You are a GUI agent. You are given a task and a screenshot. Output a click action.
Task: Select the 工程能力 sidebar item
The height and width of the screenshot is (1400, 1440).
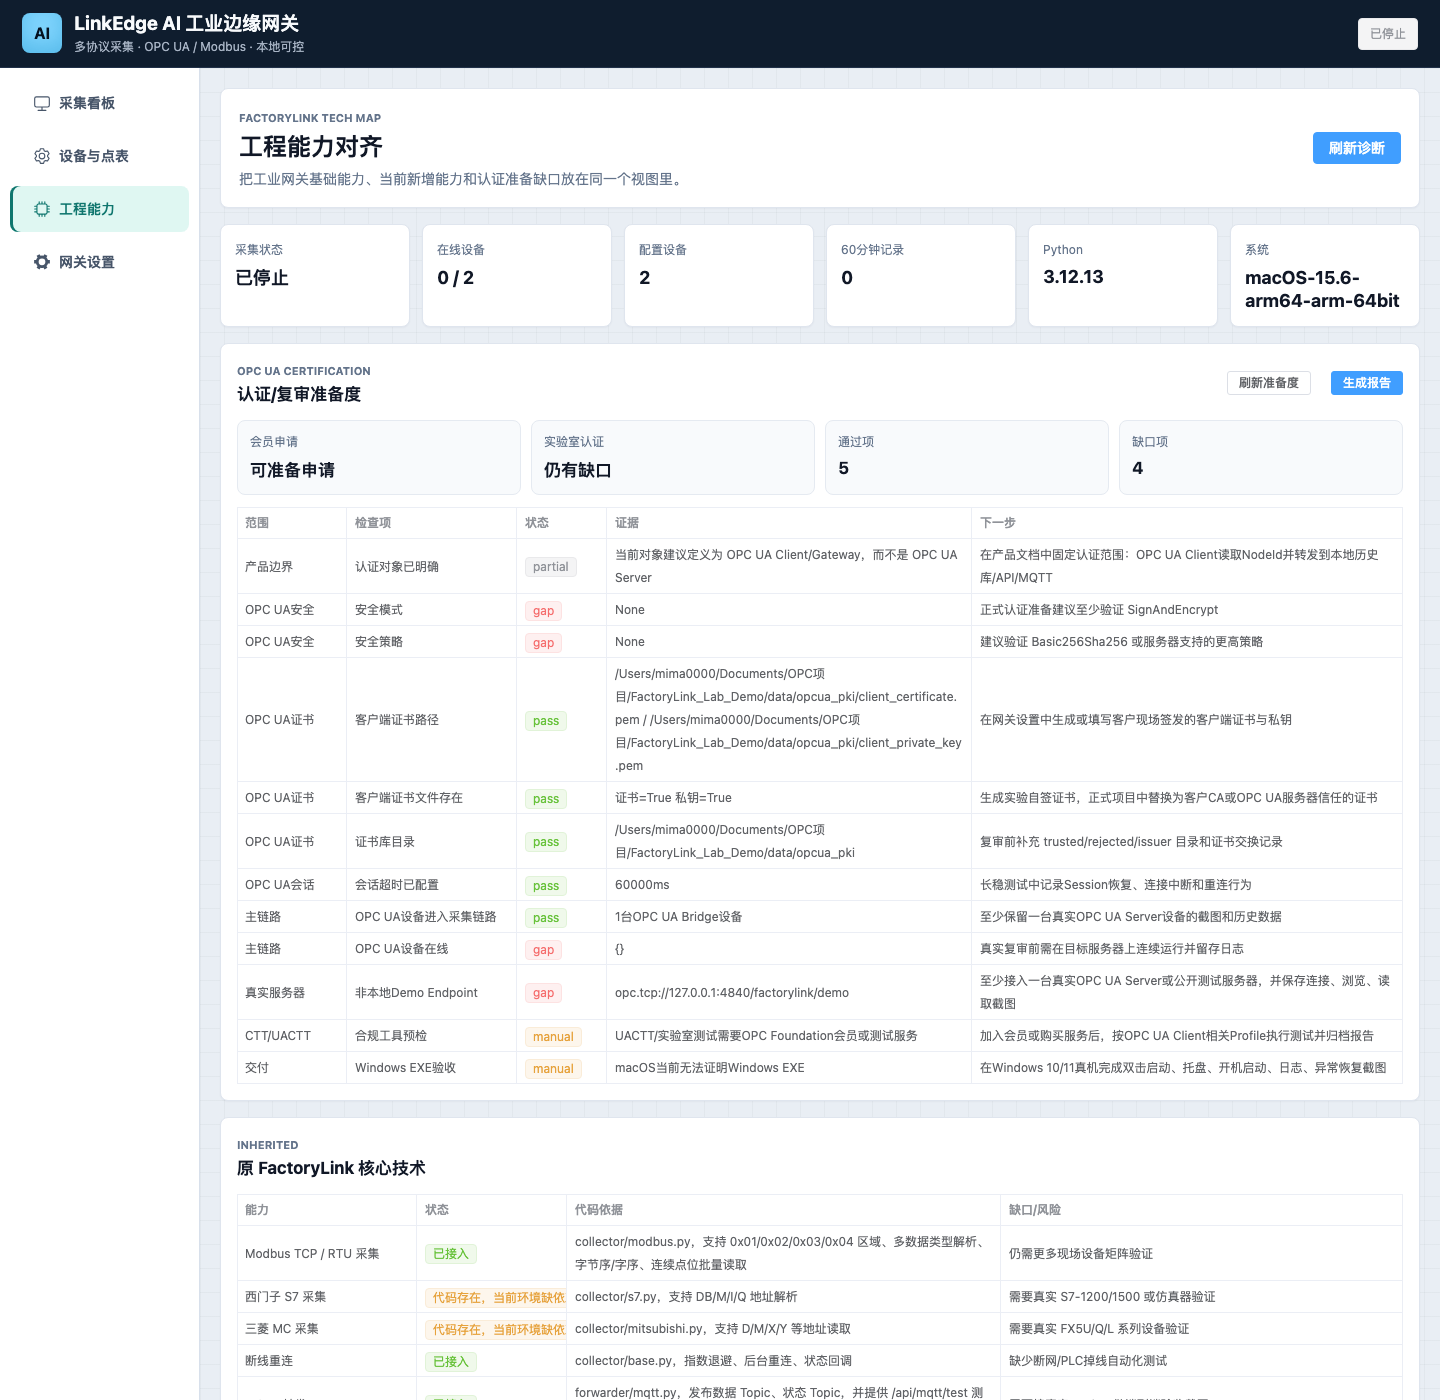100,209
